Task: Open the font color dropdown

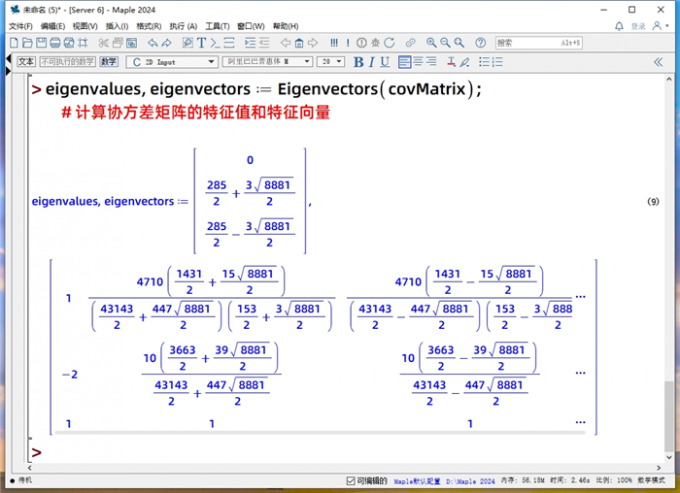Action: [x=451, y=62]
